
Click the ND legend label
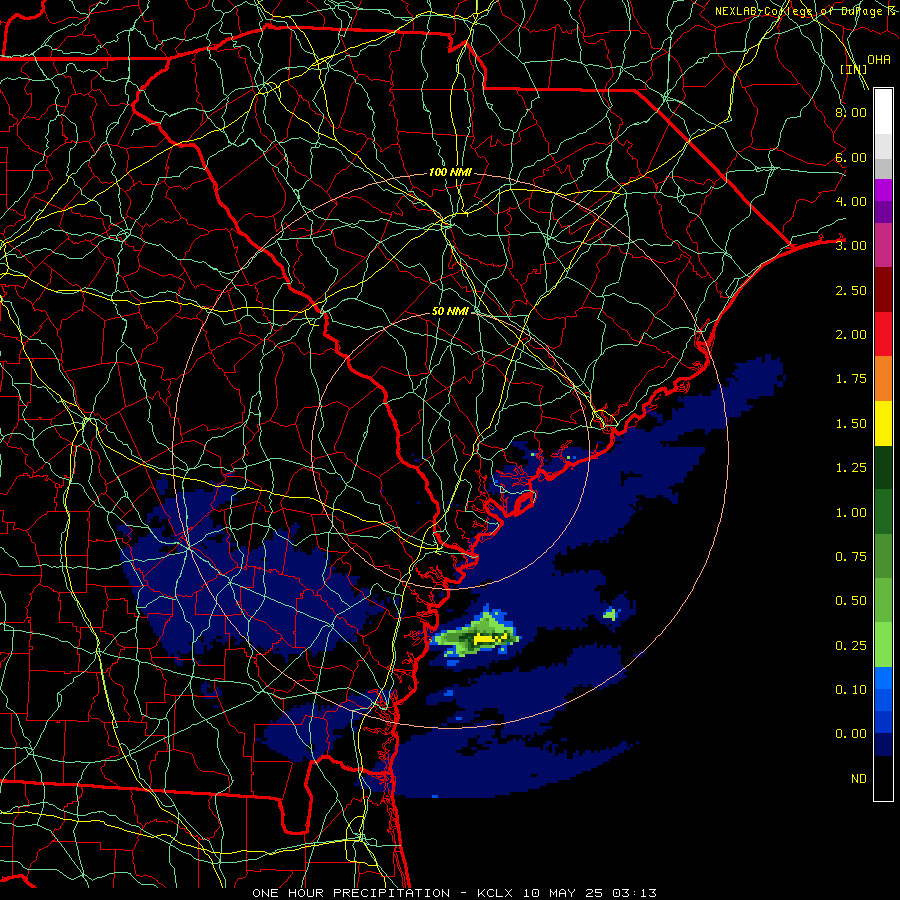[859, 779]
